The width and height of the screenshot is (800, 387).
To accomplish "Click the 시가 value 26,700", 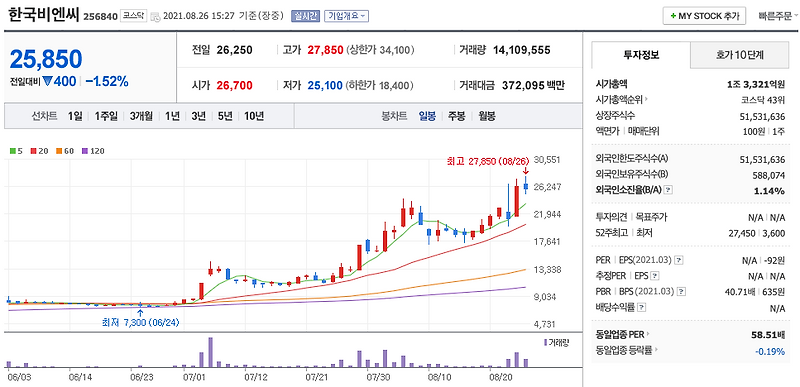I will (235, 85).
